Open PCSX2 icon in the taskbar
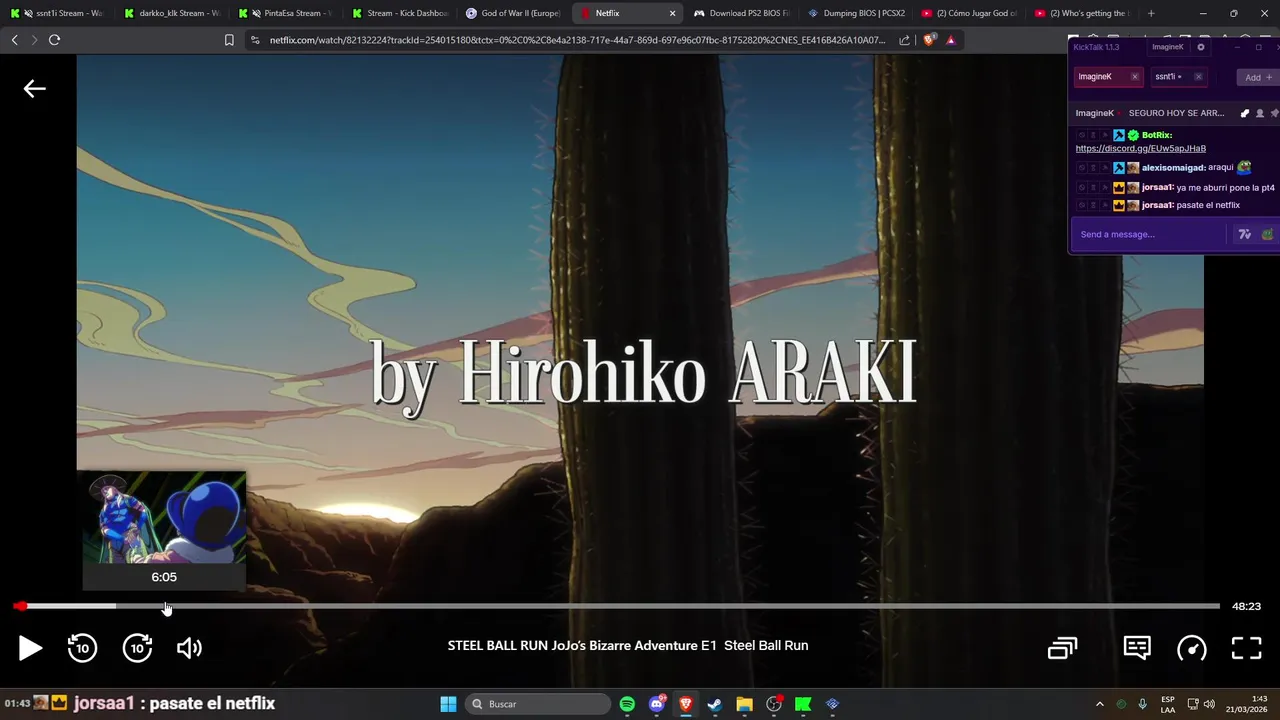The image size is (1280, 720). [832, 704]
